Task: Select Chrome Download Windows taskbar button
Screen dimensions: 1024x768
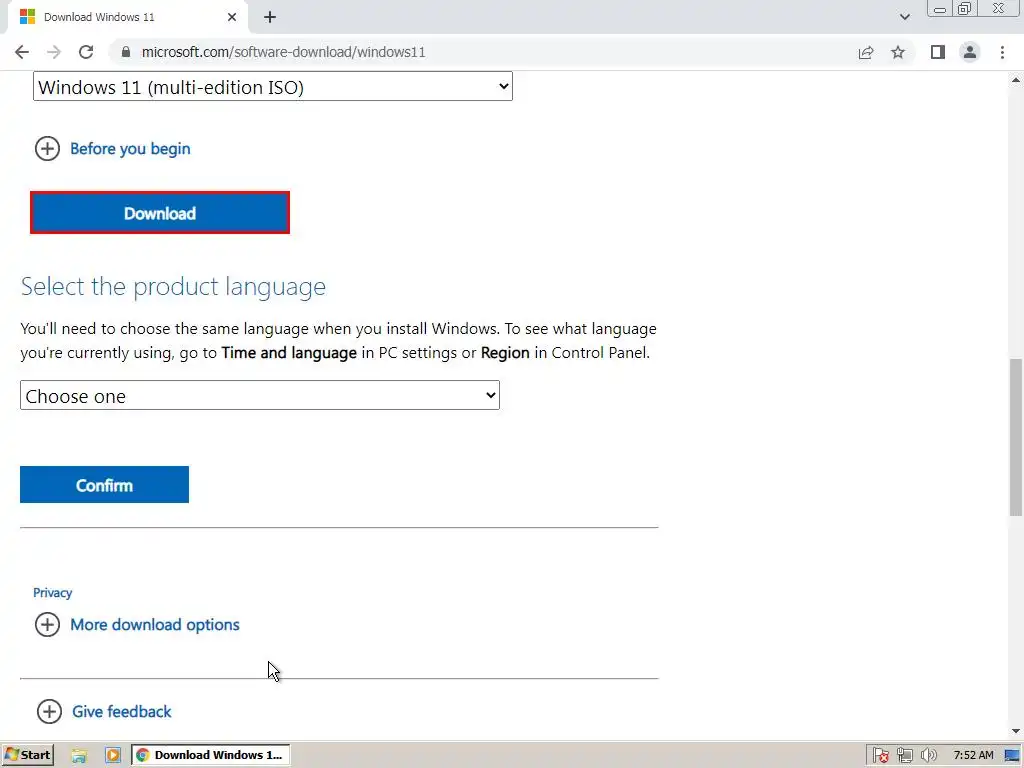Action: [x=210, y=756]
